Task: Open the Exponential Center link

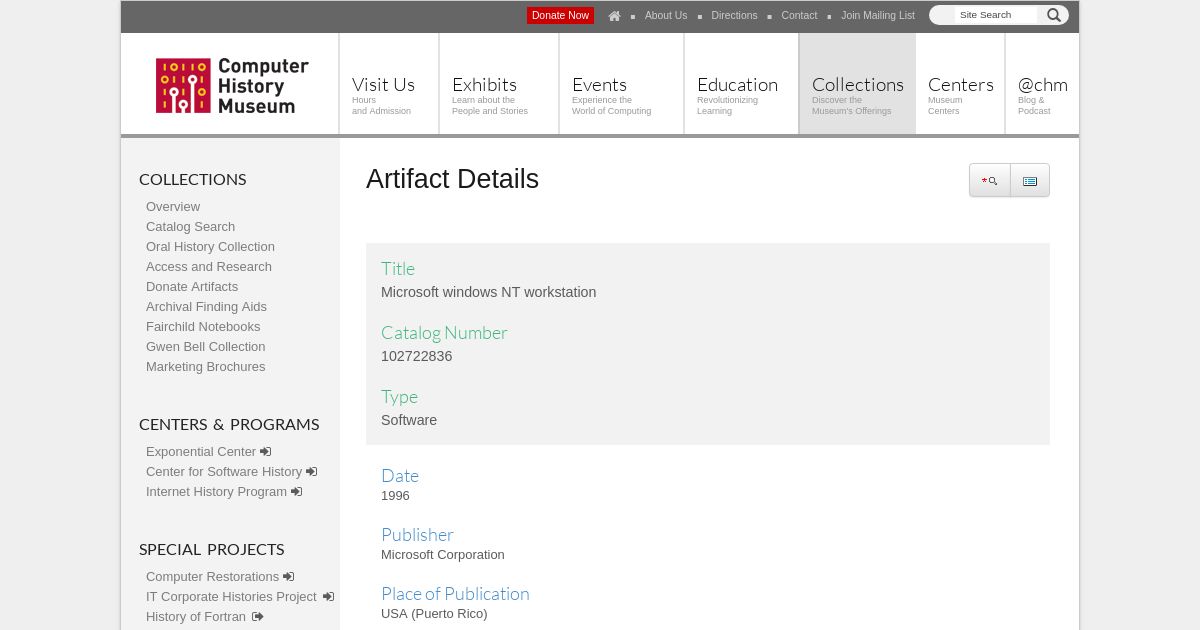Action: [x=201, y=452]
